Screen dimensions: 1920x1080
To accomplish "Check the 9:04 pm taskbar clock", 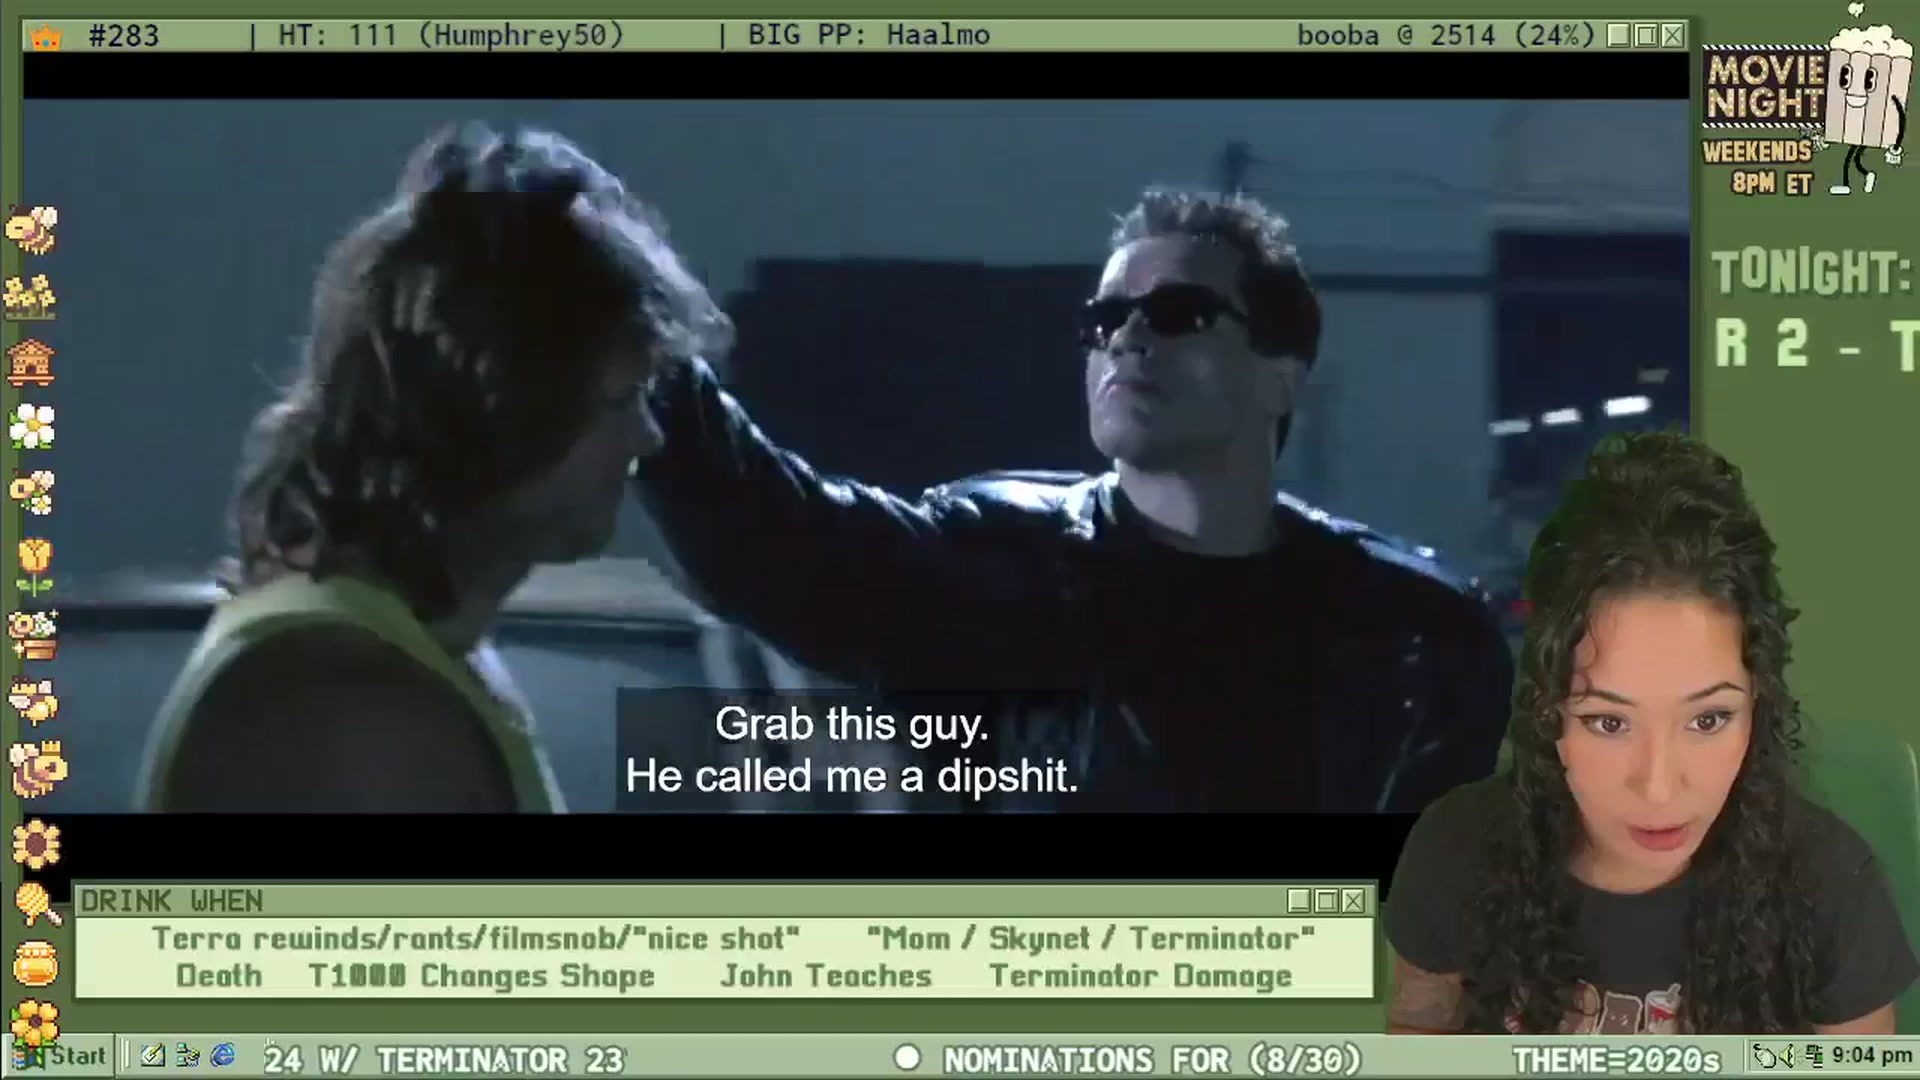I will click(1872, 1056).
